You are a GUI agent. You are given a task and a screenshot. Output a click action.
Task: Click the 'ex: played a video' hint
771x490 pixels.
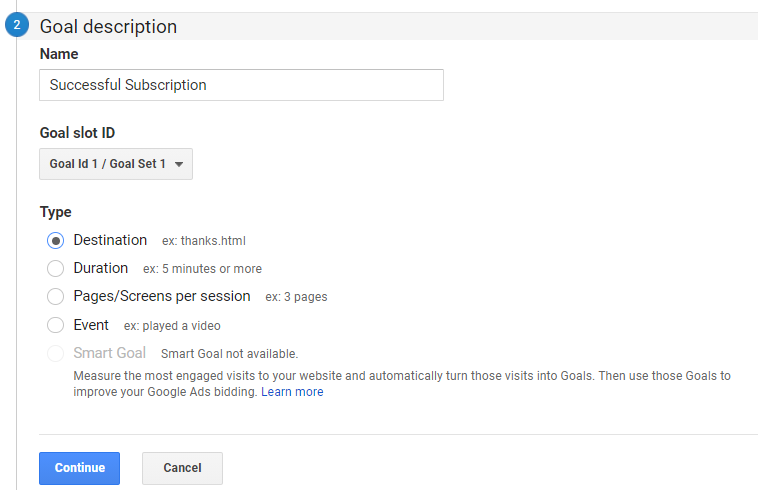click(x=172, y=326)
